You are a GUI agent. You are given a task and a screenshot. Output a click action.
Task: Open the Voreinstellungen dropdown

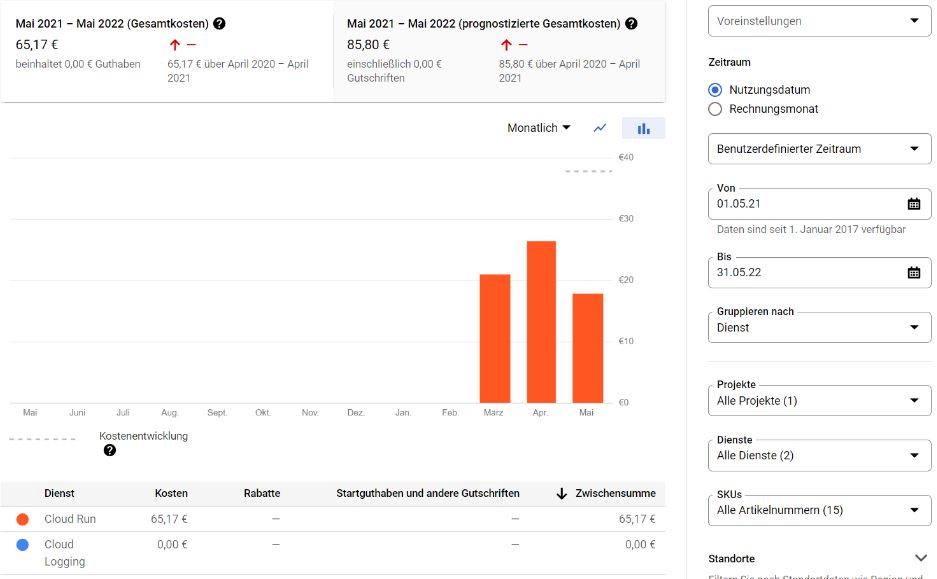click(x=819, y=21)
